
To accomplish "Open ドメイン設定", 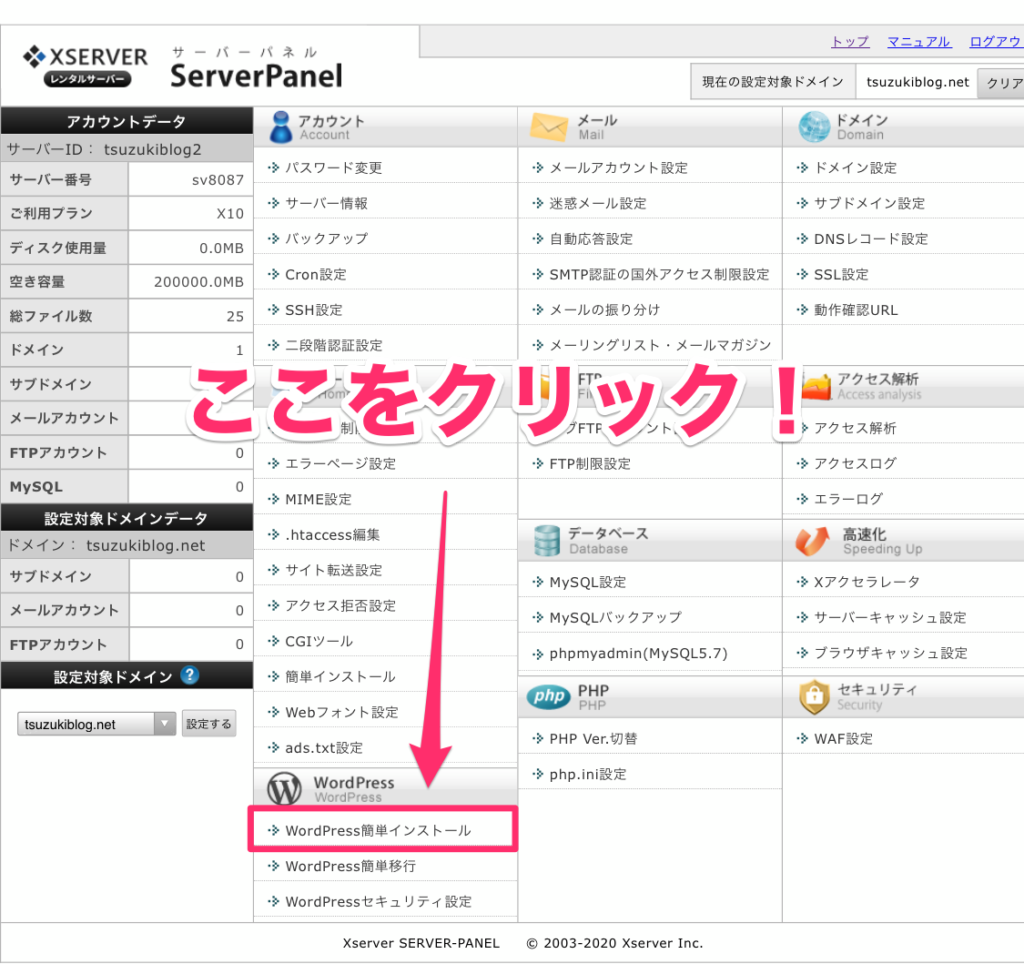I will click(x=856, y=168).
